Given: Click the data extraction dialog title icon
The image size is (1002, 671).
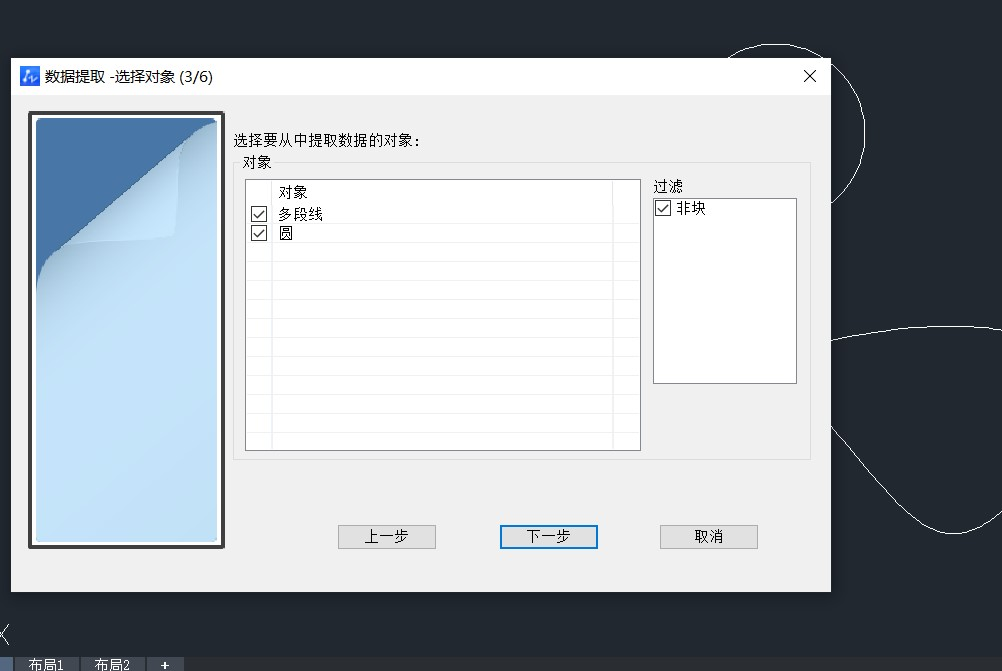Looking at the screenshot, I should pos(29,76).
